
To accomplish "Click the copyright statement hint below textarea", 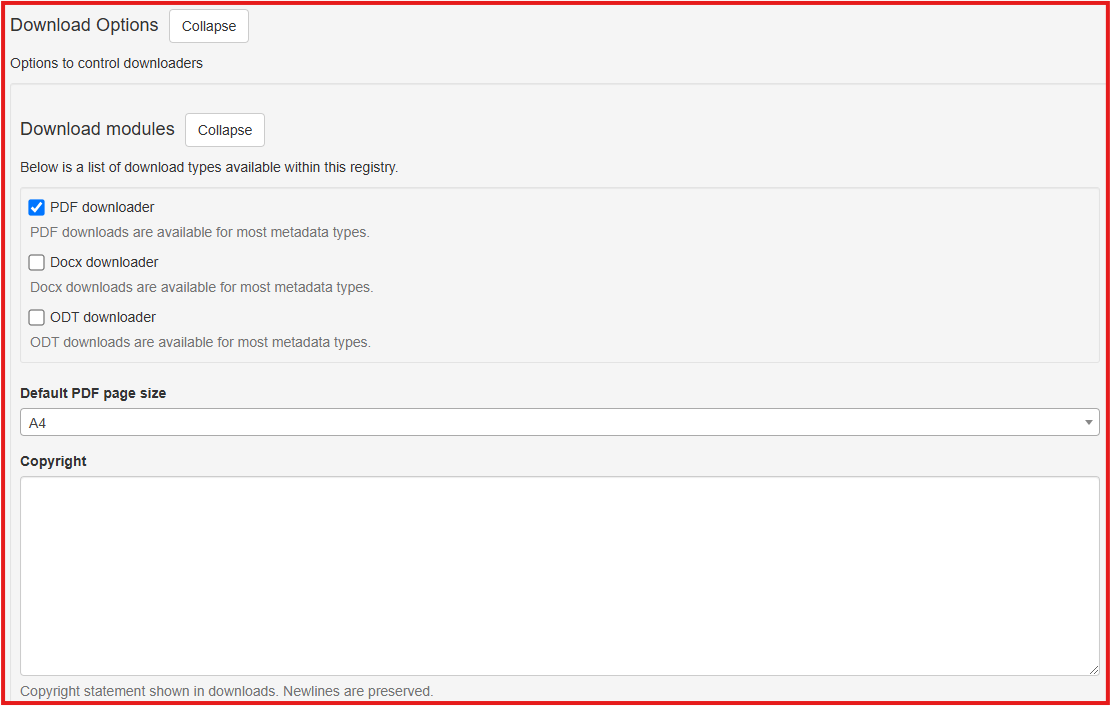I will pos(226,691).
